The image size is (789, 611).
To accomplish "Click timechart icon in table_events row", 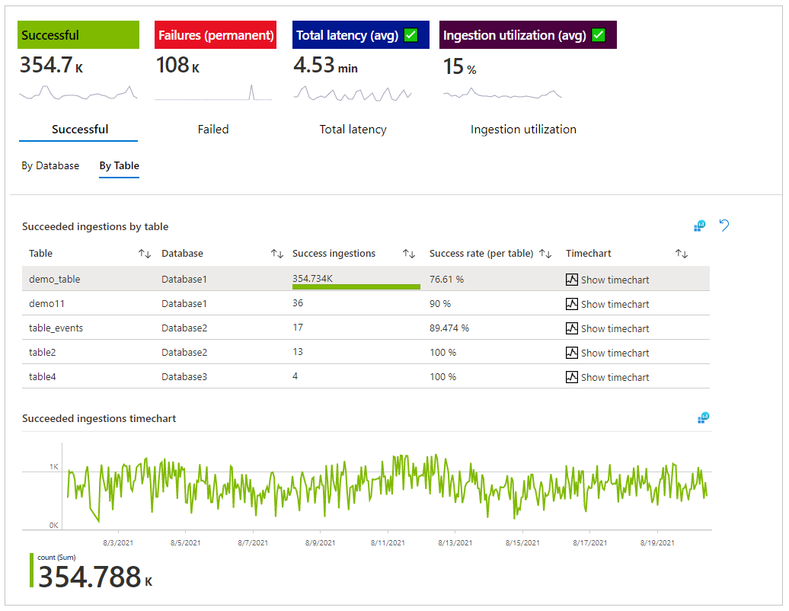I will tap(572, 328).
